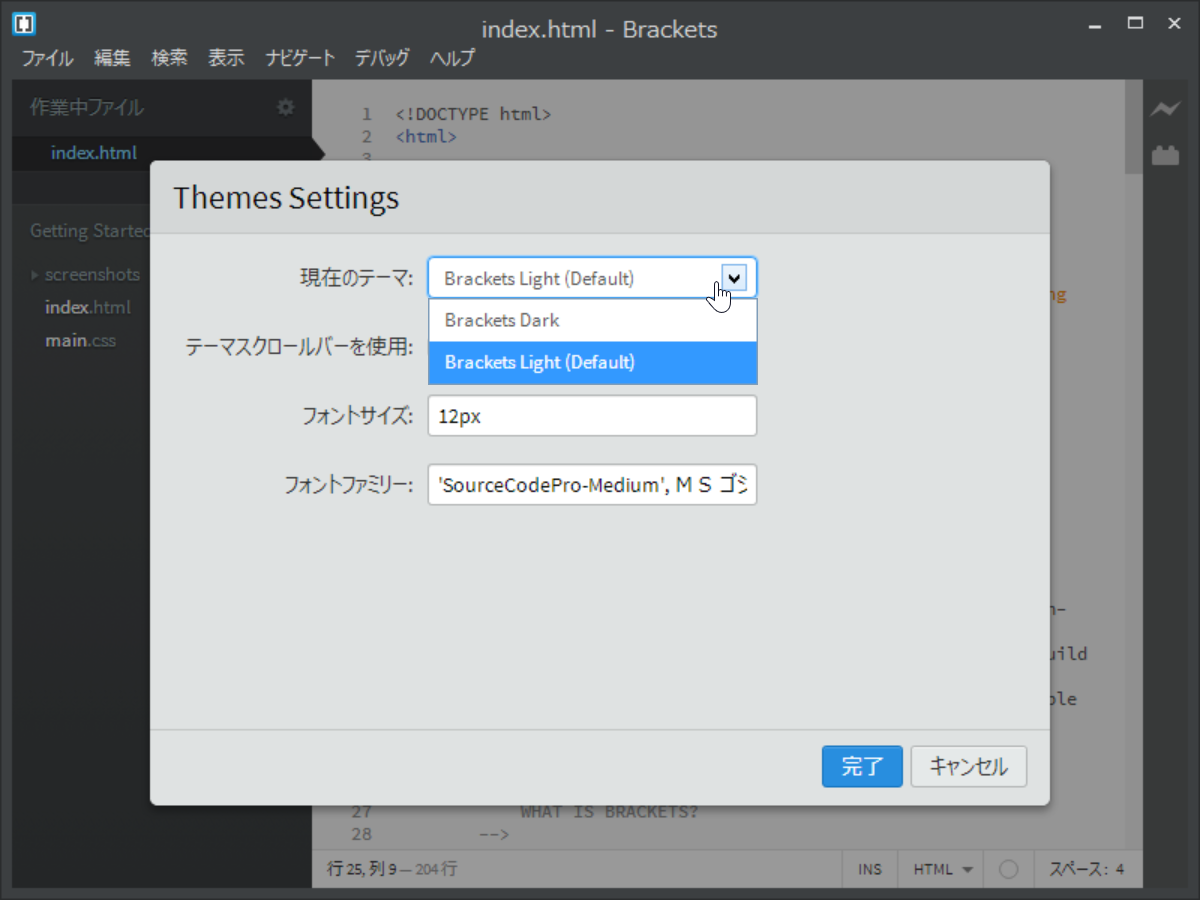Open HTML language mode dropdown in status bar
Viewport: 1200px width, 900px height.
(942, 869)
